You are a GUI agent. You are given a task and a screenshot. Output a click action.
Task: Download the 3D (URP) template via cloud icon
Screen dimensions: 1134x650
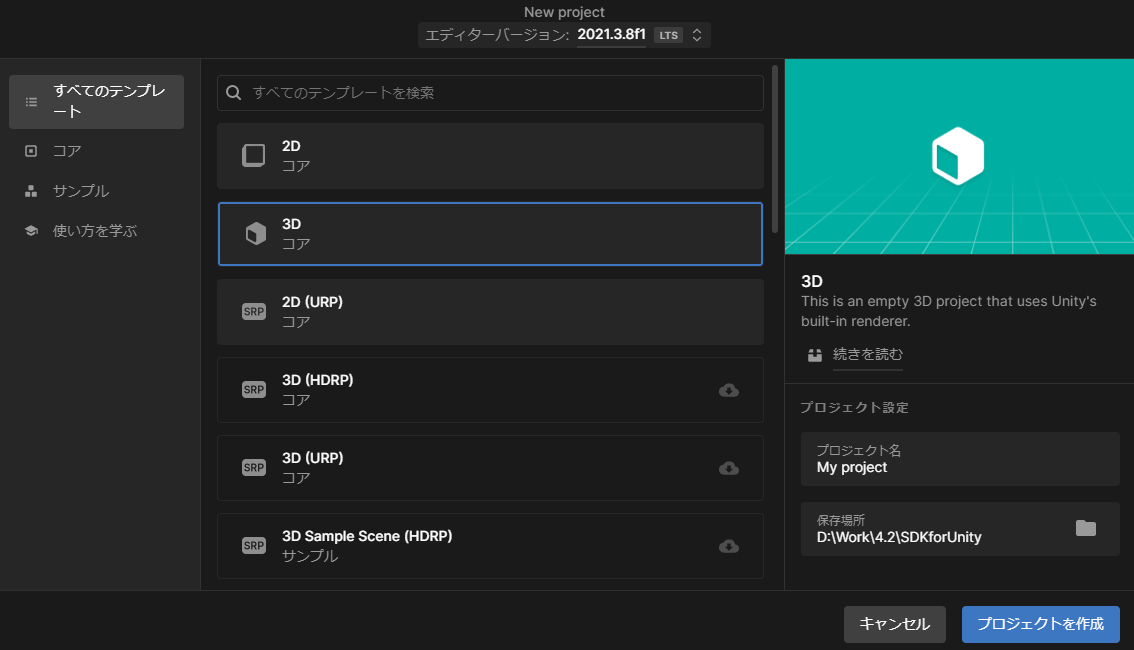click(x=729, y=469)
